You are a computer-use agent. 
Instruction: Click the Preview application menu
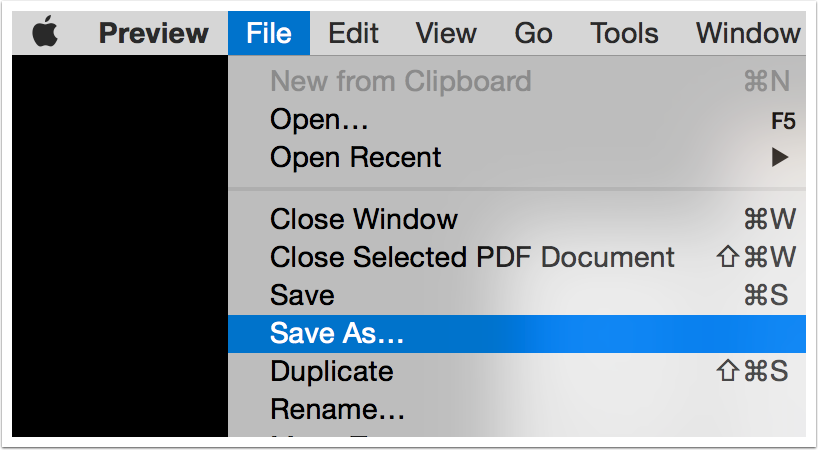[151, 34]
